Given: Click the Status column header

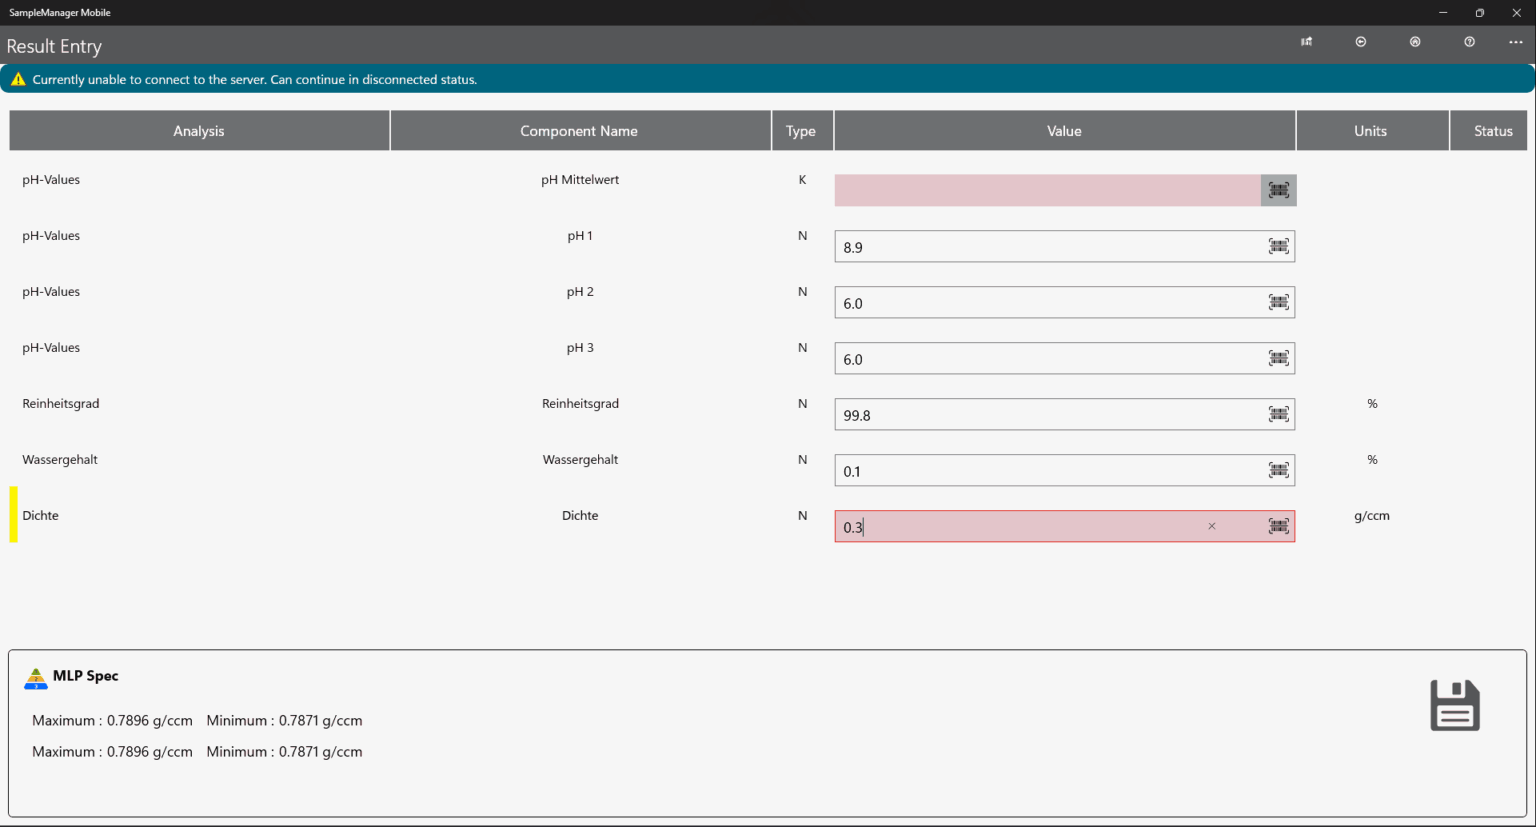Looking at the screenshot, I should [1491, 130].
